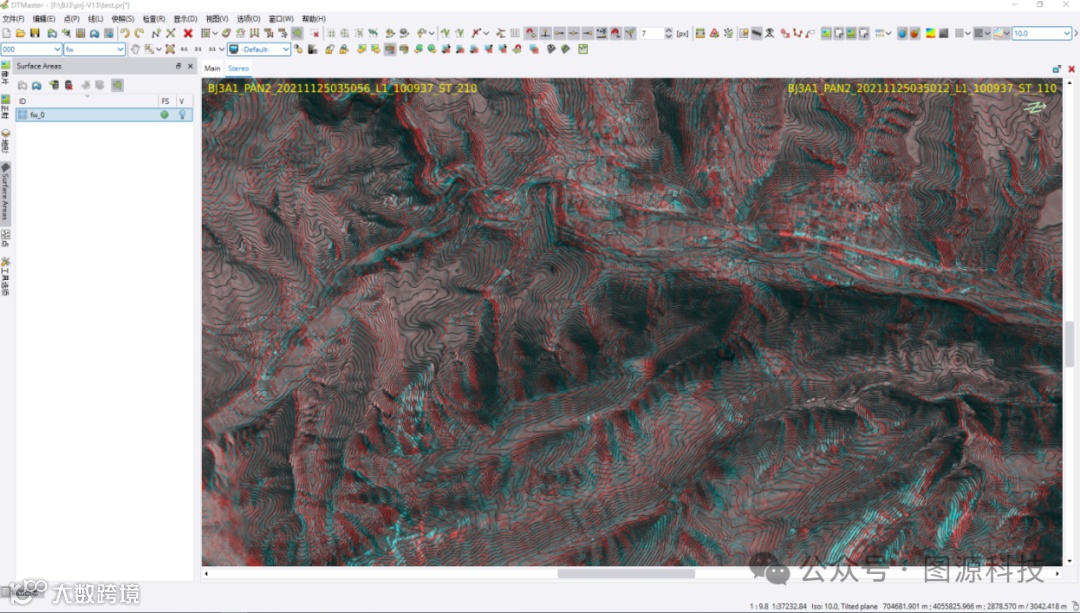The height and width of the screenshot is (613, 1080).
Task: Undock the stereo view window
Action: (x=1057, y=69)
